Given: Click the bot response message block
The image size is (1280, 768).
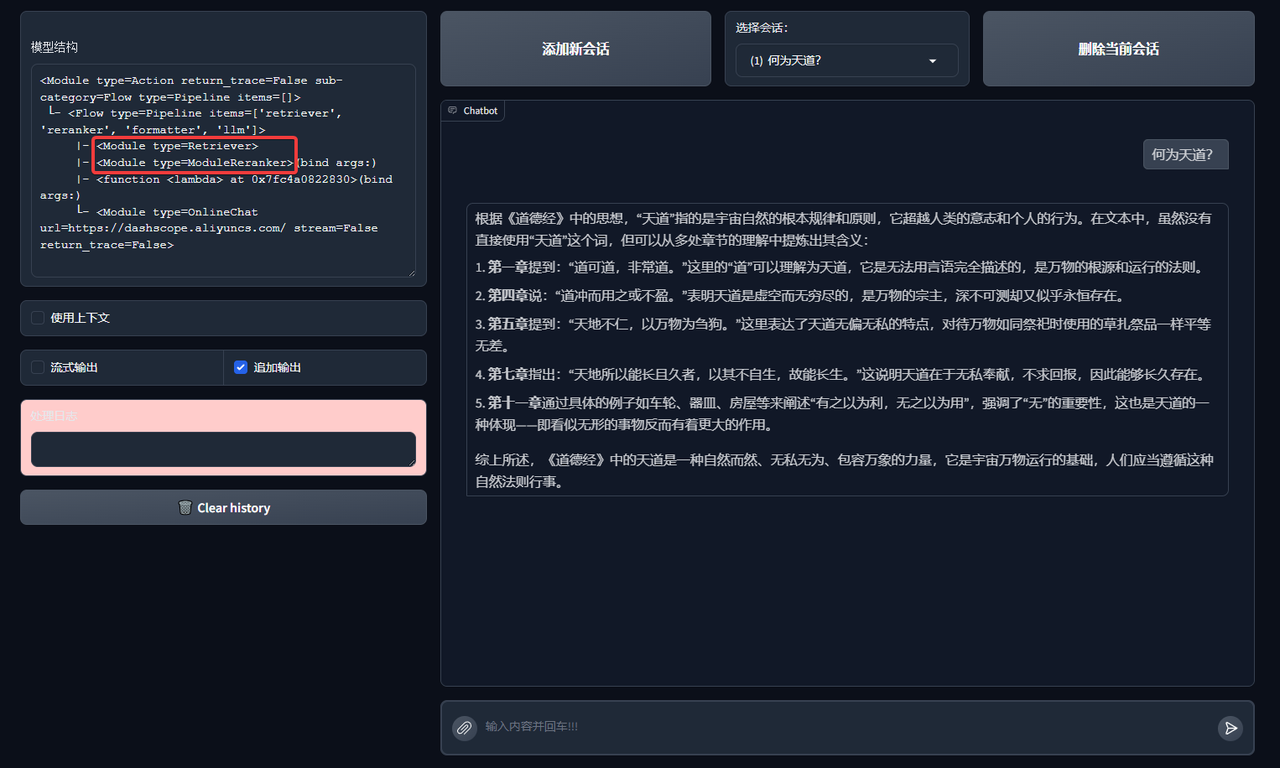Looking at the screenshot, I should (847, 349).
